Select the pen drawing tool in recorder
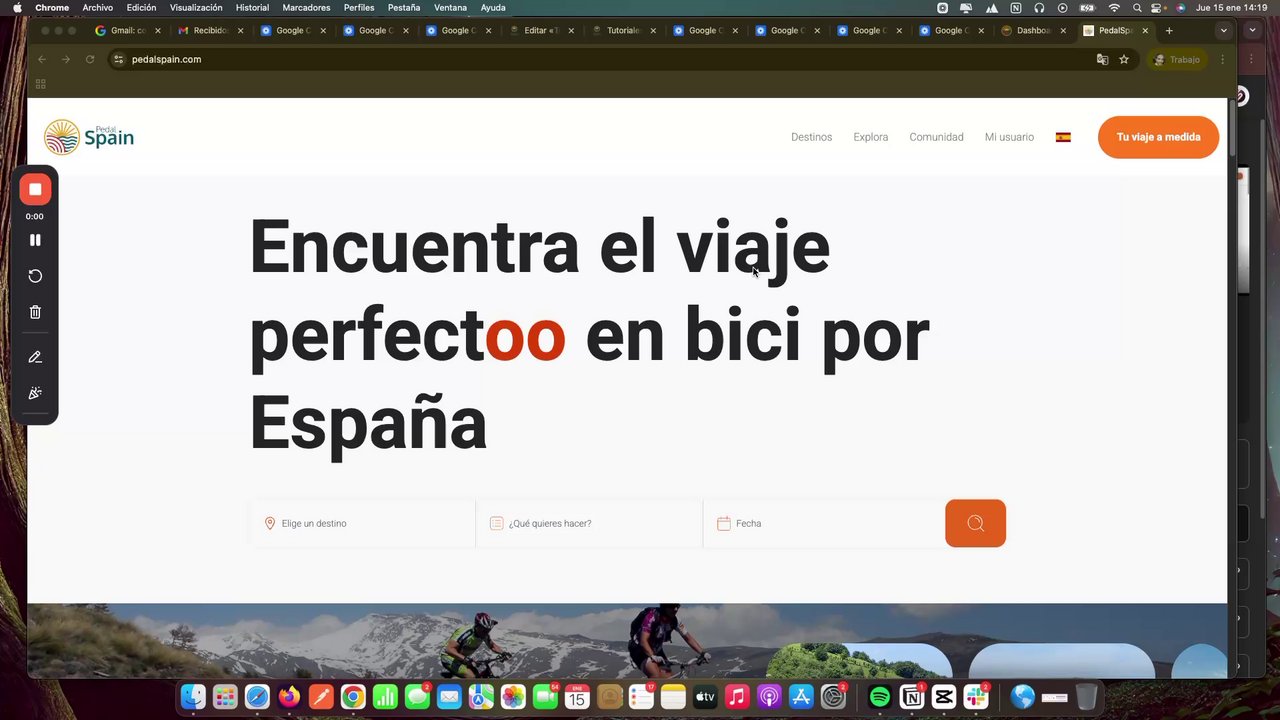 pos(35,357)
